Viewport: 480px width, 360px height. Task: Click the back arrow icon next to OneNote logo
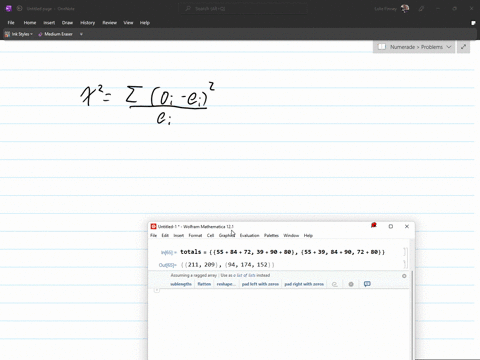tap(19, 9)
